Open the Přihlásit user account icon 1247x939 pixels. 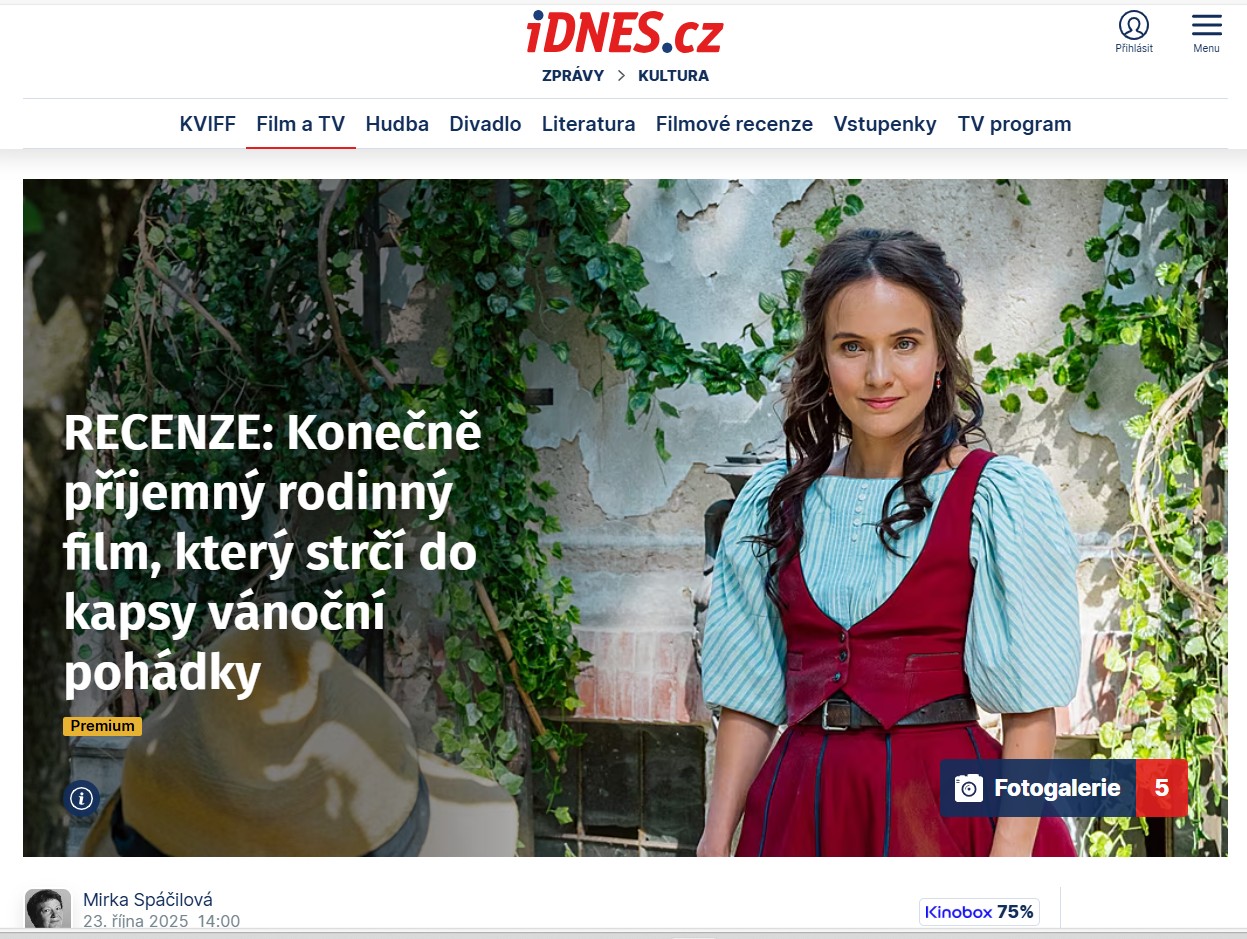point(1134,25)
